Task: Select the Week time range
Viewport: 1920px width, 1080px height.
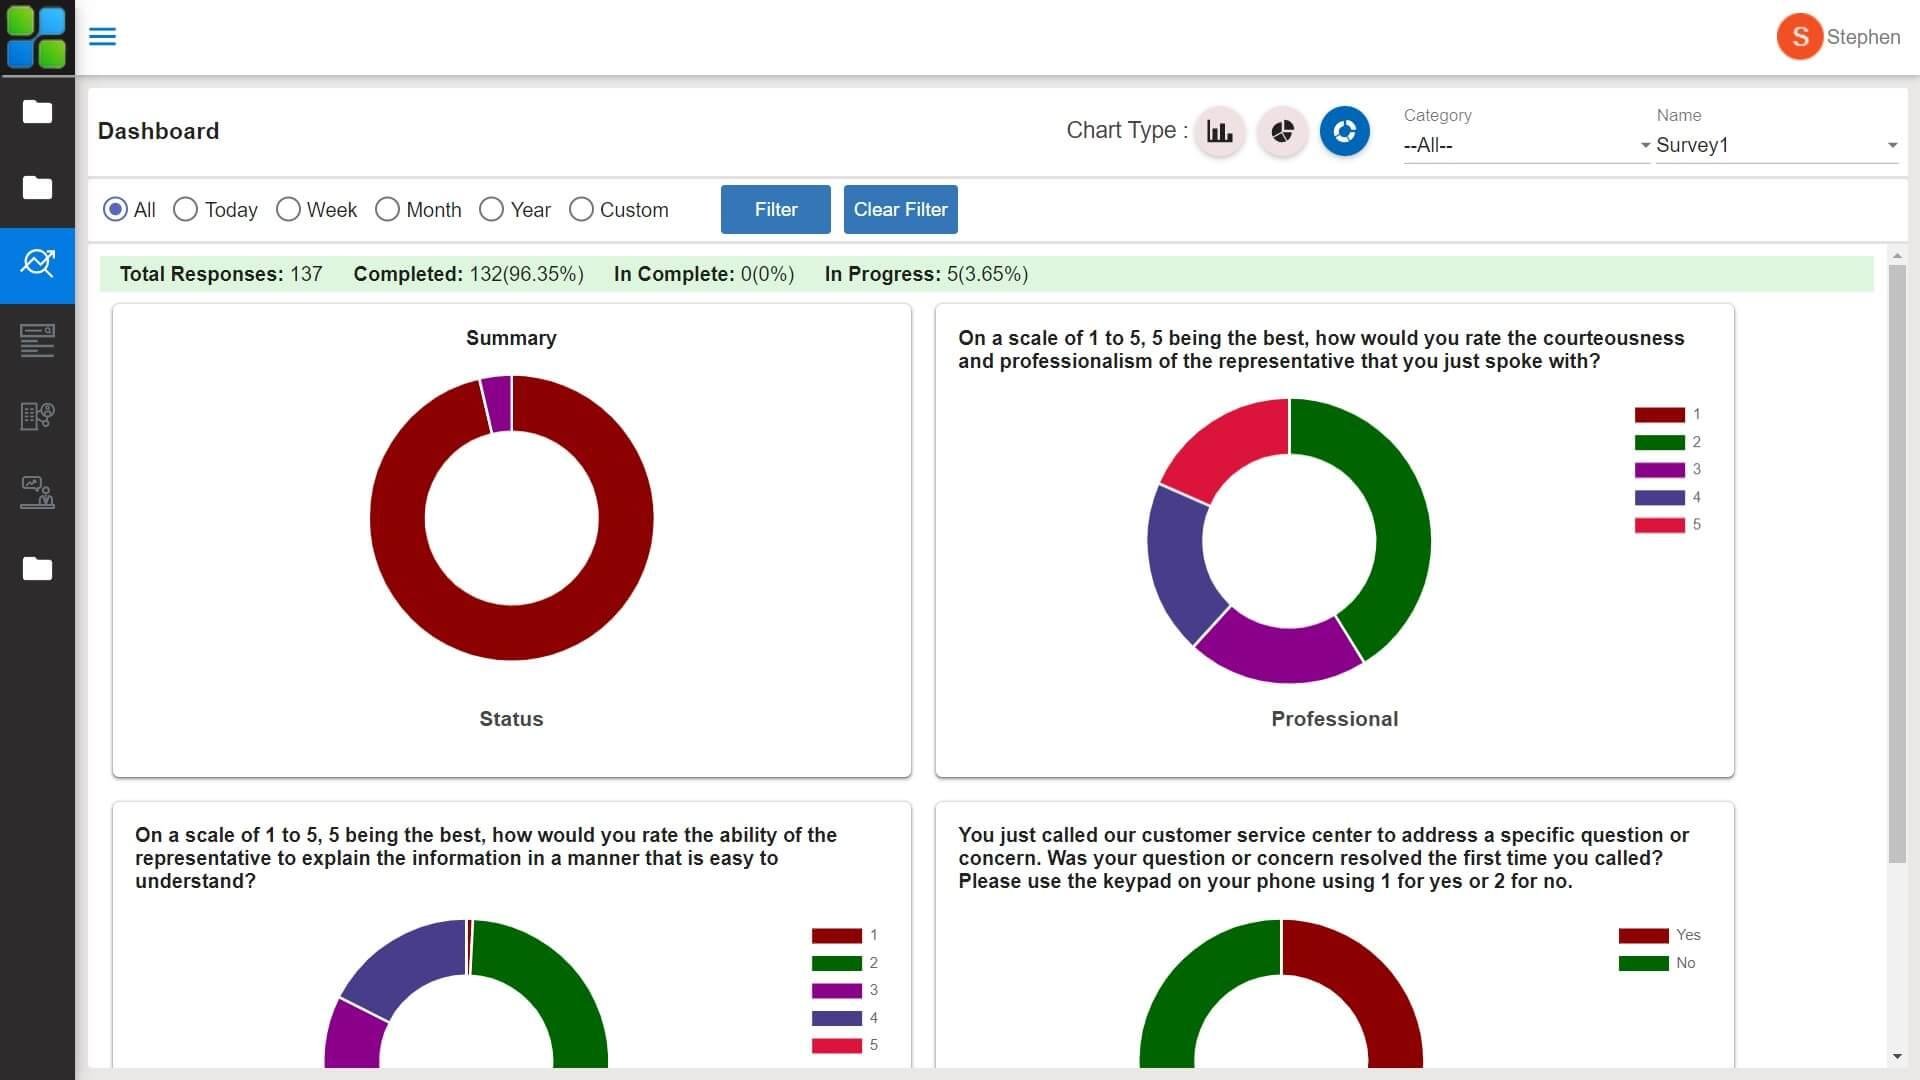Action: point(288,210)
